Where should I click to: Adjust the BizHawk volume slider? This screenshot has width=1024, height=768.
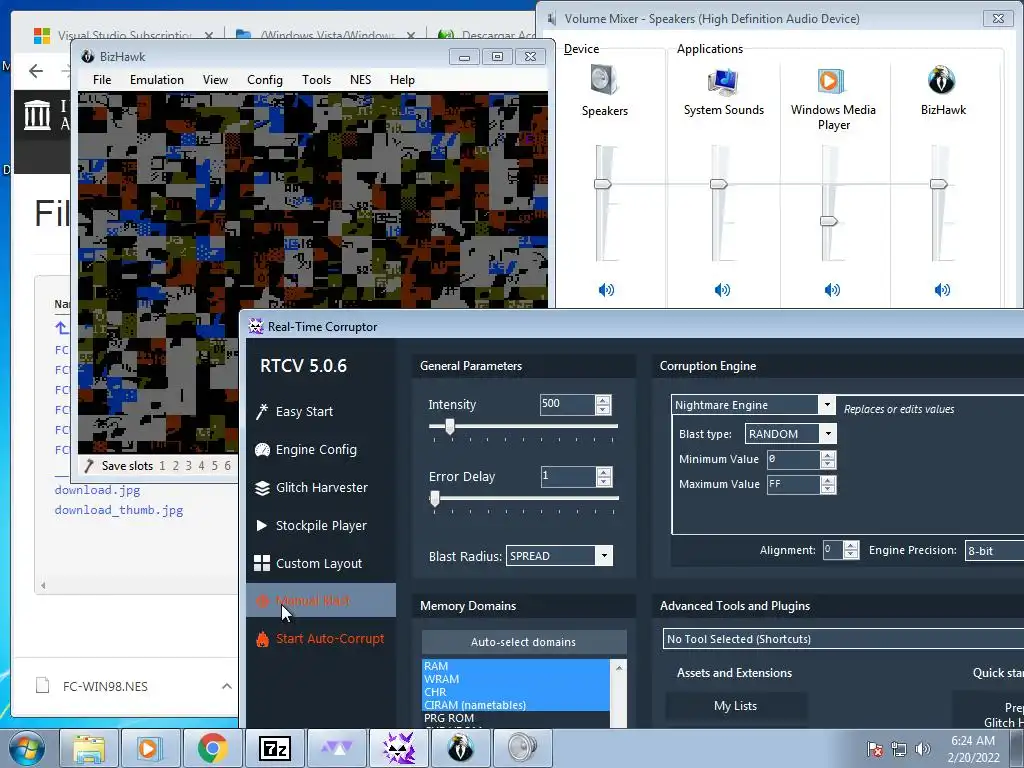pyautogui.click(x=938, y=184)
